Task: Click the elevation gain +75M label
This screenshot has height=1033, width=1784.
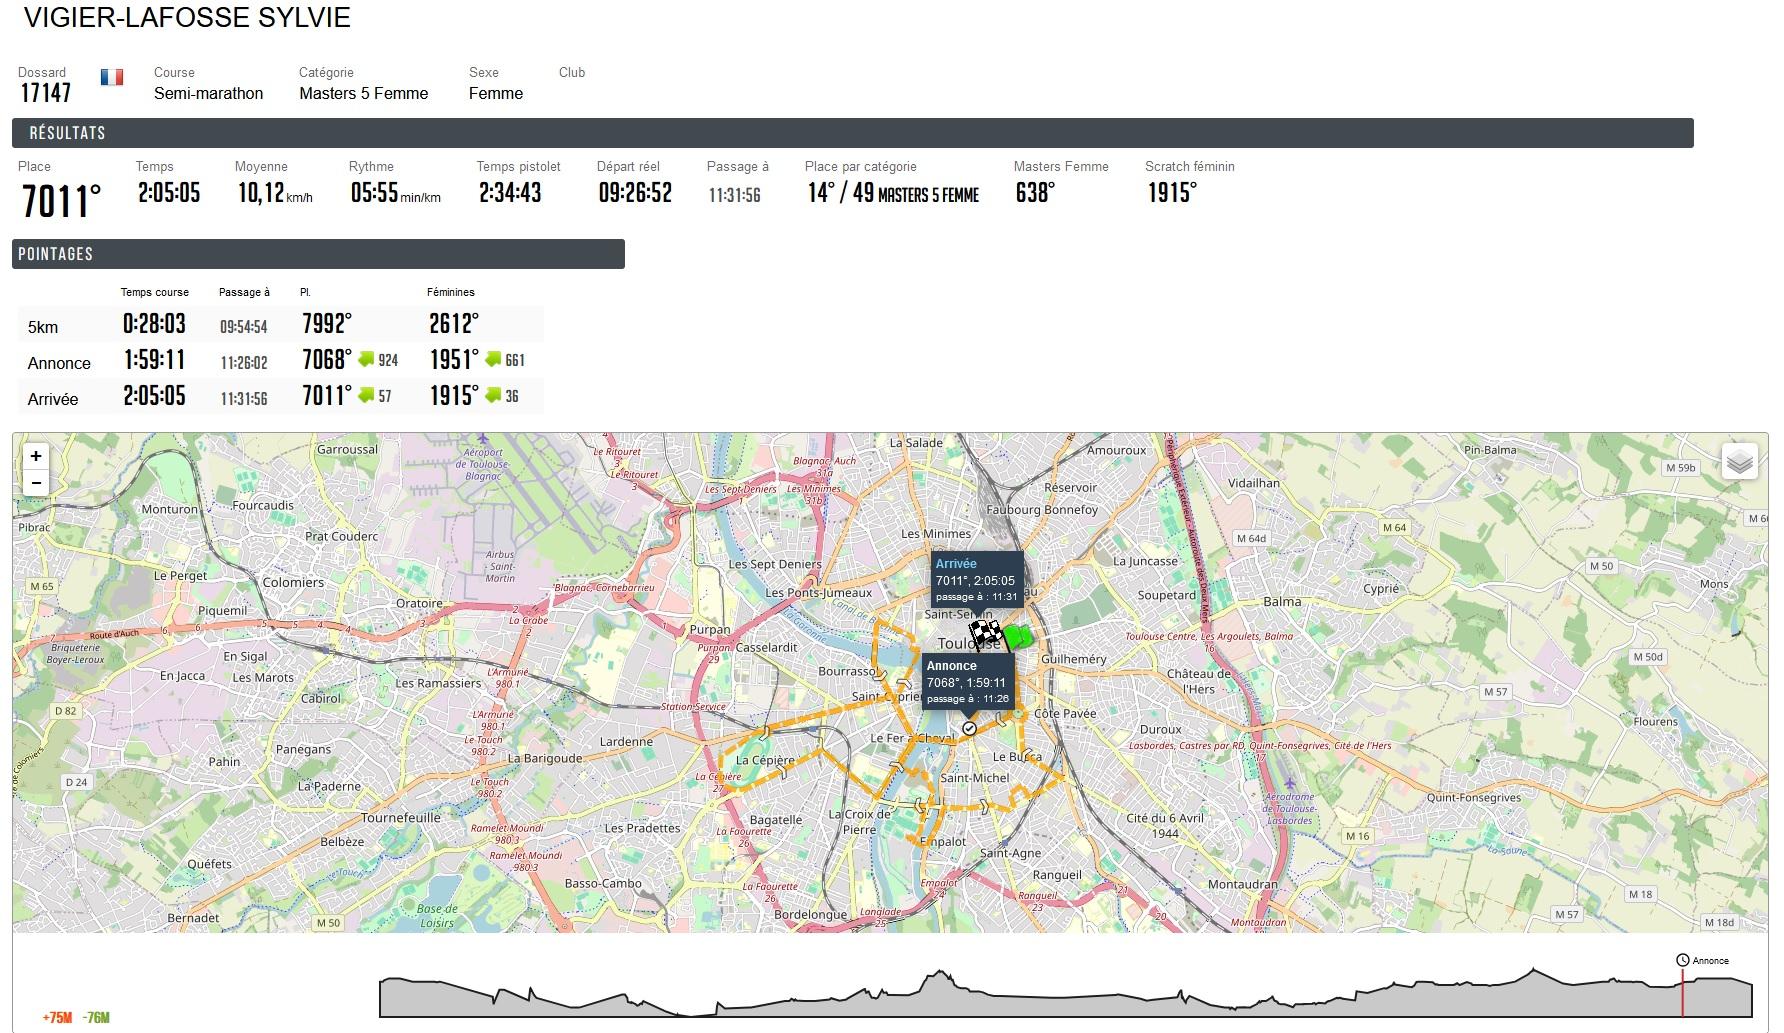Action: (57, 1018)
